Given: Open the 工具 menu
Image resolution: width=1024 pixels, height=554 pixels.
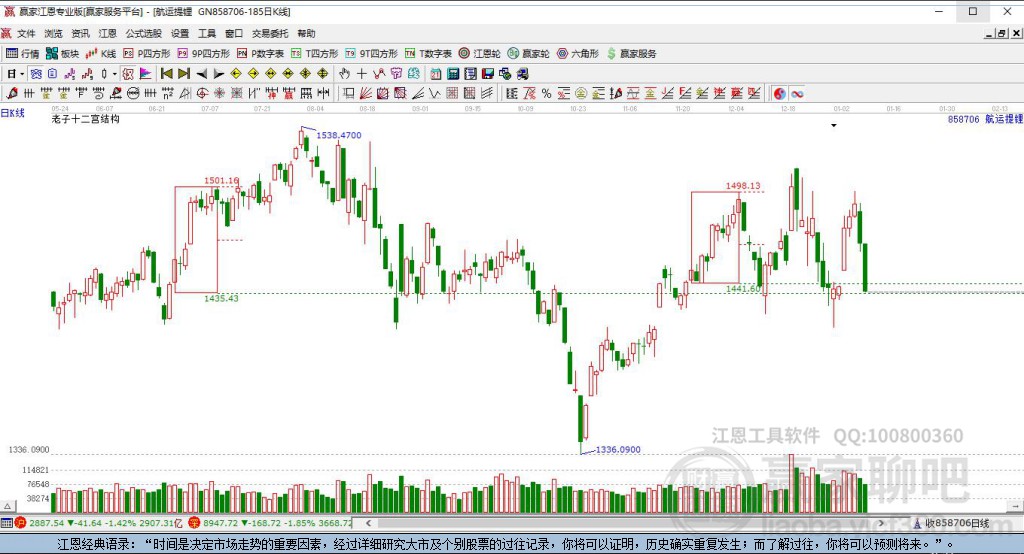Looking at the screenshot, I should tap(206, 33).
